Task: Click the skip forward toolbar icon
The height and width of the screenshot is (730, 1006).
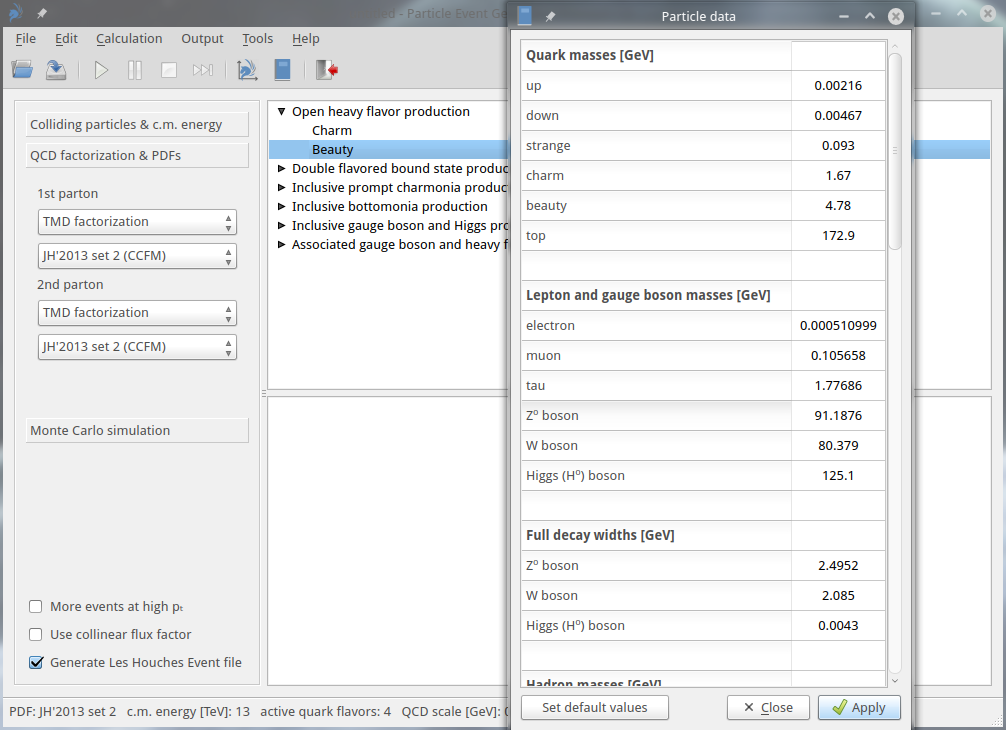Action: 203,70
